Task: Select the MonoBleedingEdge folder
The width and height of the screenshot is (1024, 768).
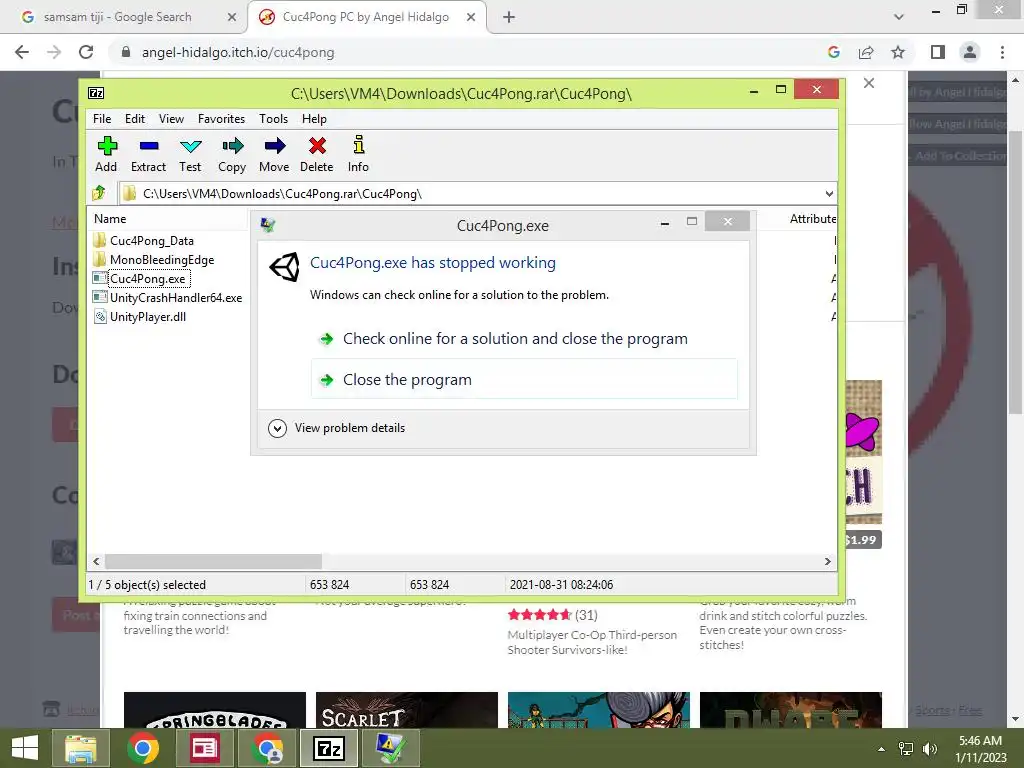Action: 162,260
